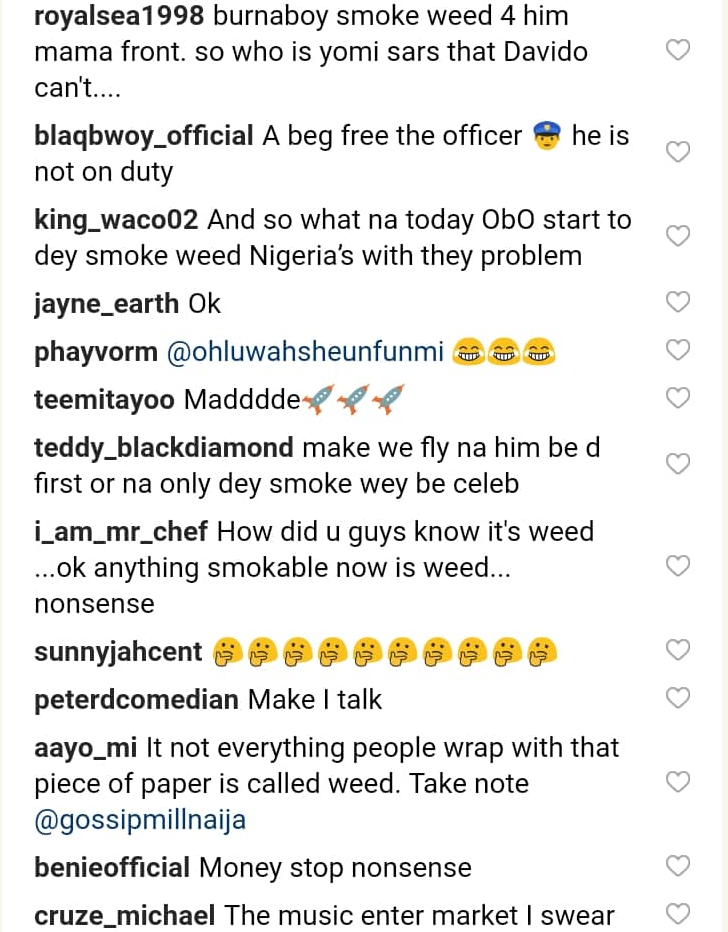This screenshot has width=728, height=932.
Task: Toggle like on sunnyjahcent's emoji comment
Action: tap(678, 650)
